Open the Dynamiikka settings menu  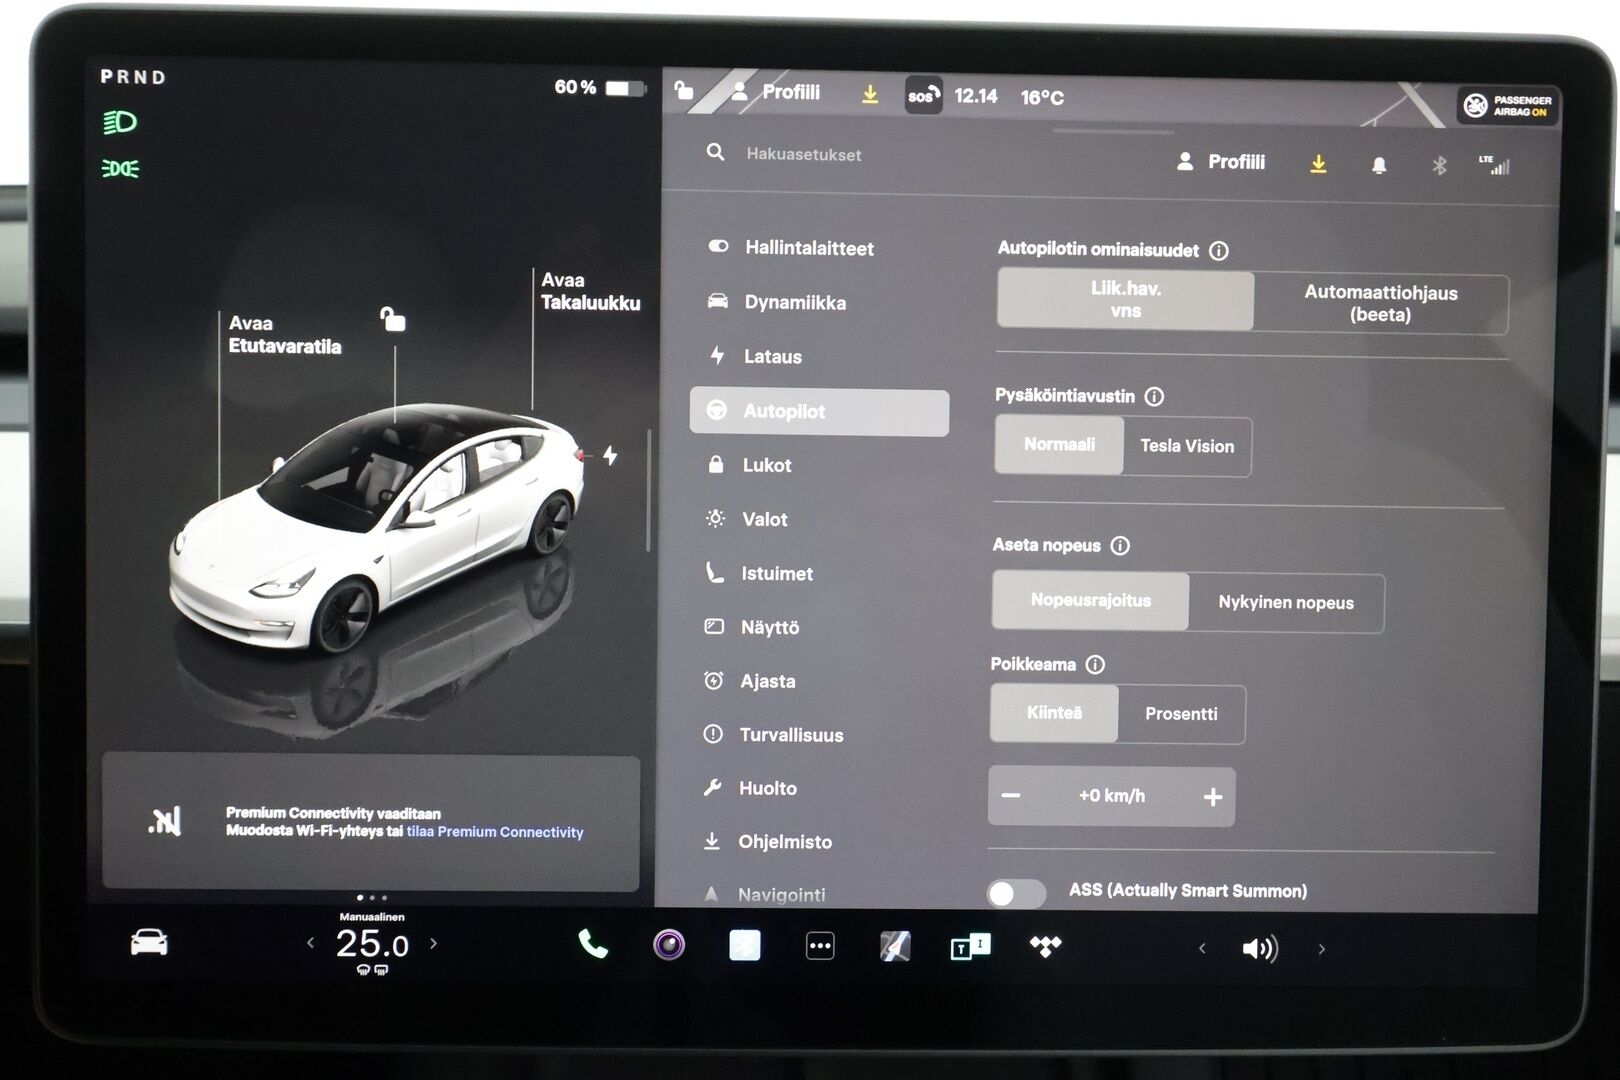click(777, 302)
